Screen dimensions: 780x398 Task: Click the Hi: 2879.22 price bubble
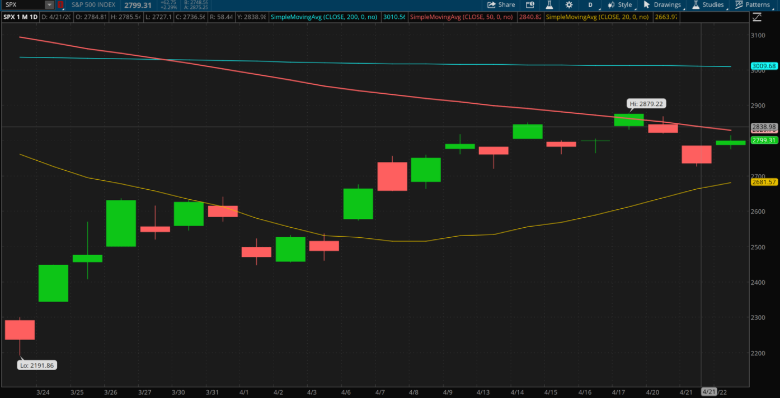tap(646, 104)
